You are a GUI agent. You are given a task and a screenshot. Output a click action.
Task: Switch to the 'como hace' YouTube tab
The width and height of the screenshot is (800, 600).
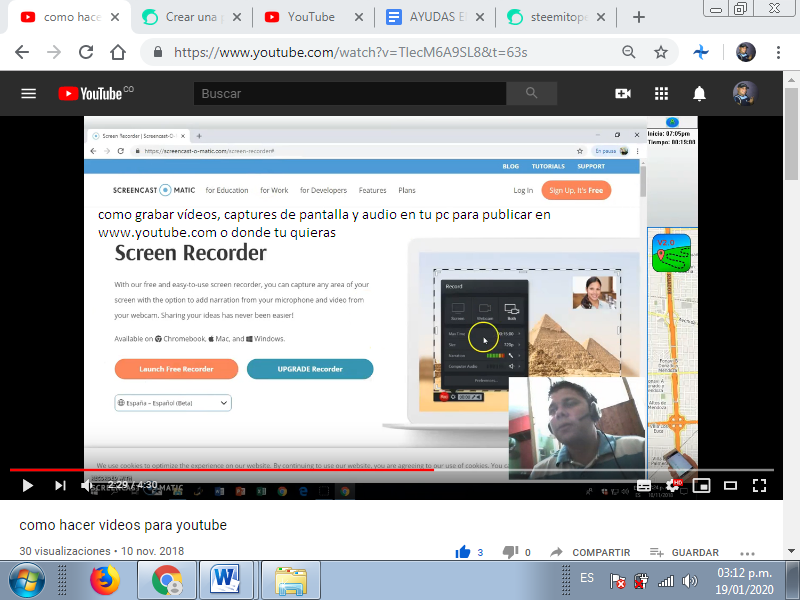point(70,17)
